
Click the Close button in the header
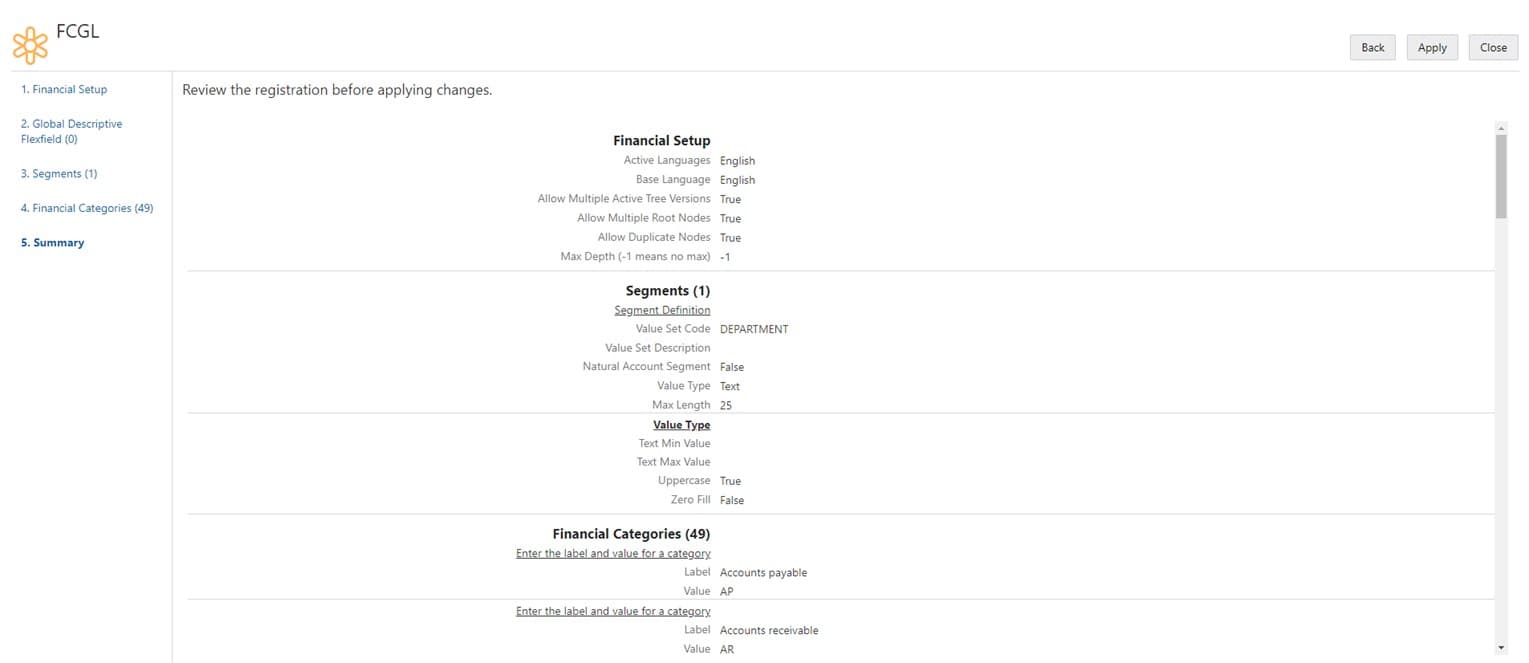coord(1493,48)
